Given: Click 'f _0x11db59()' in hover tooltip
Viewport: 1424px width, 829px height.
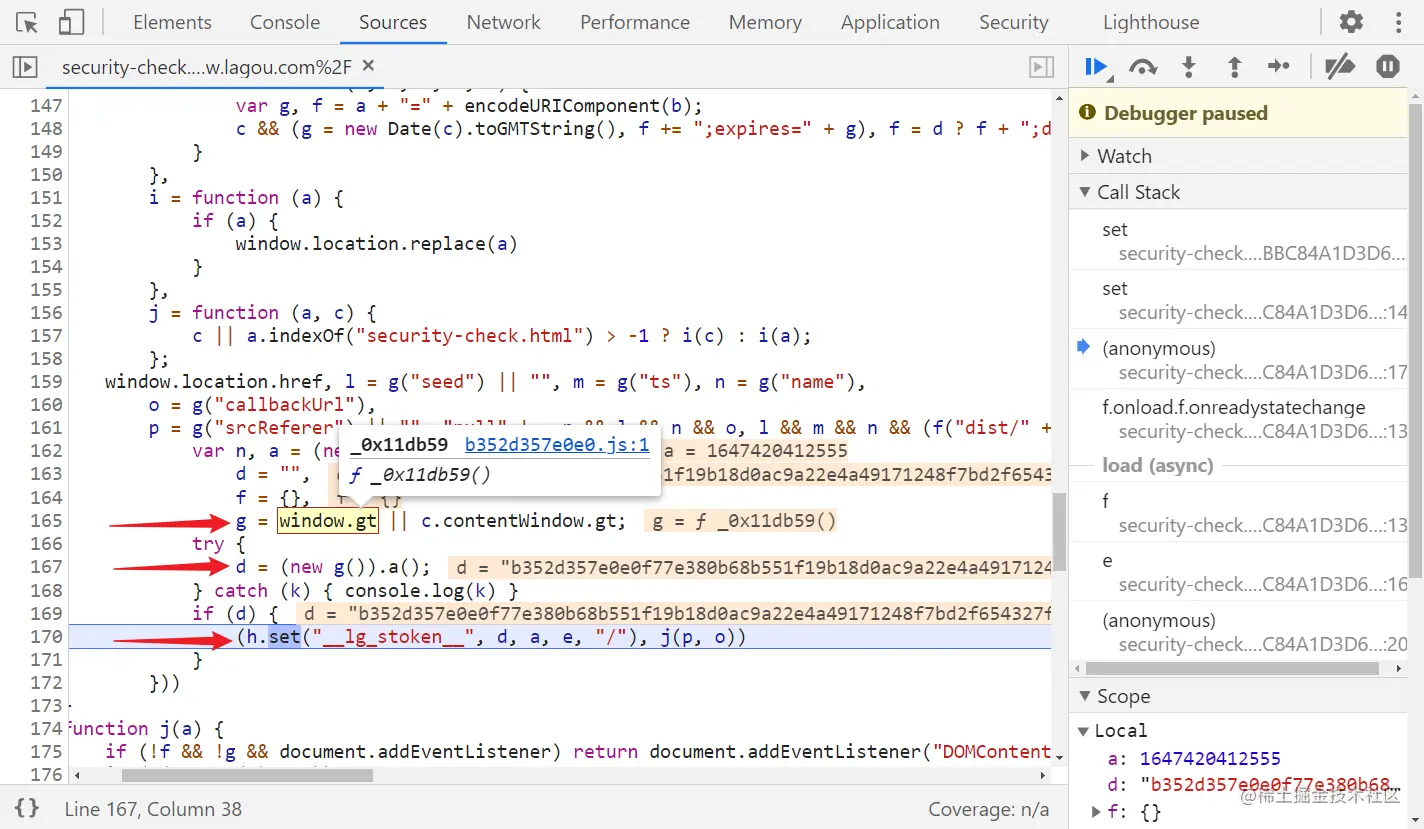Looking at the screenshot, I should click(x=420, y=475).
